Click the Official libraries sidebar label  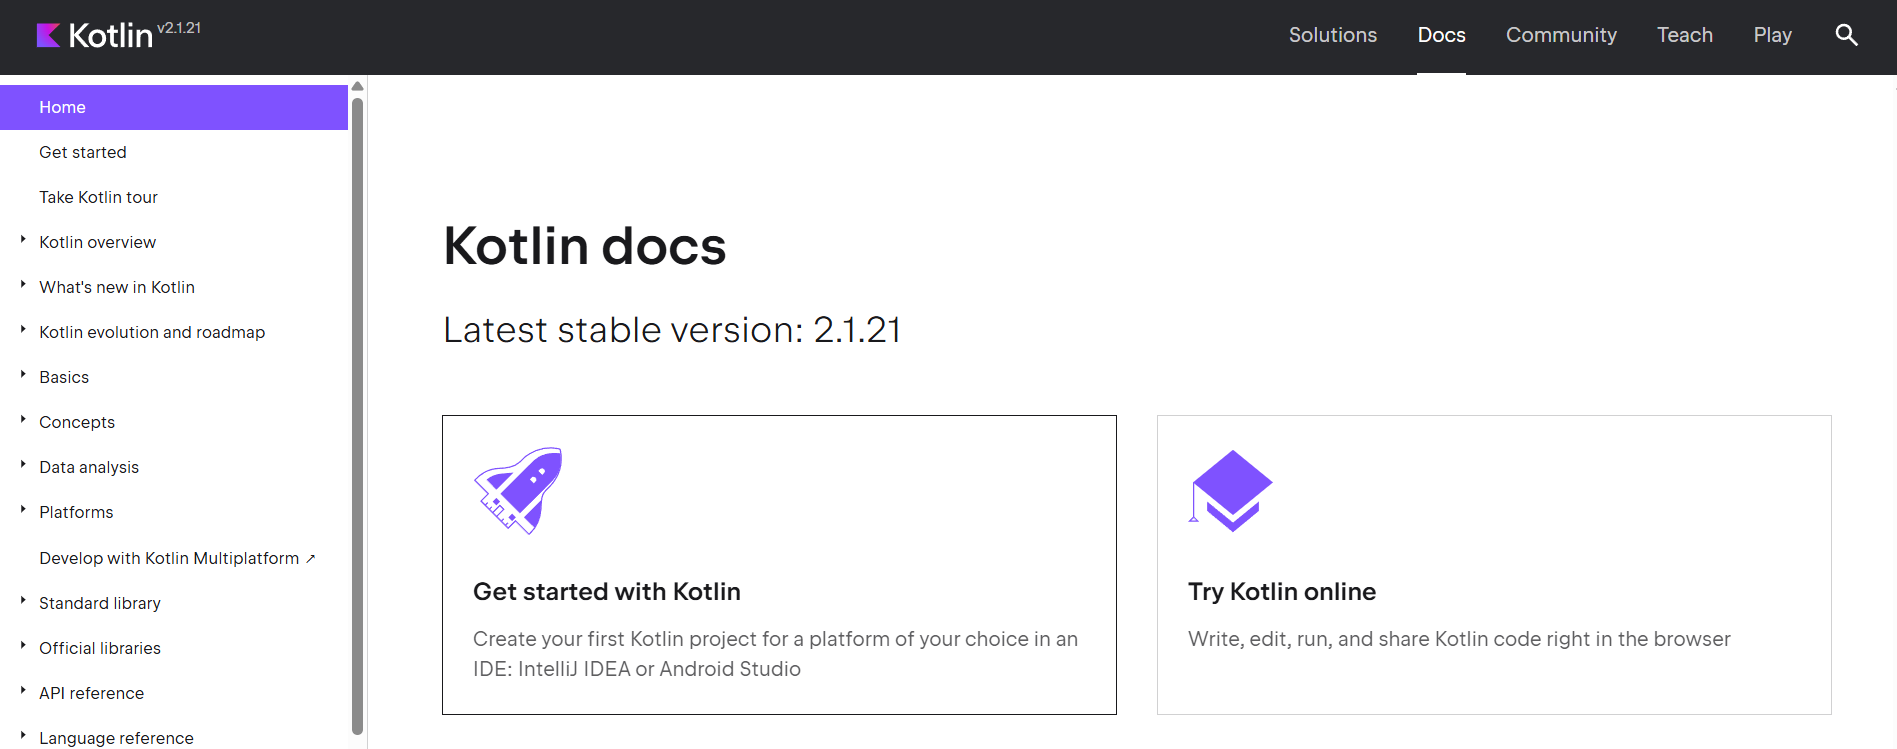click(x=100, y=648)
